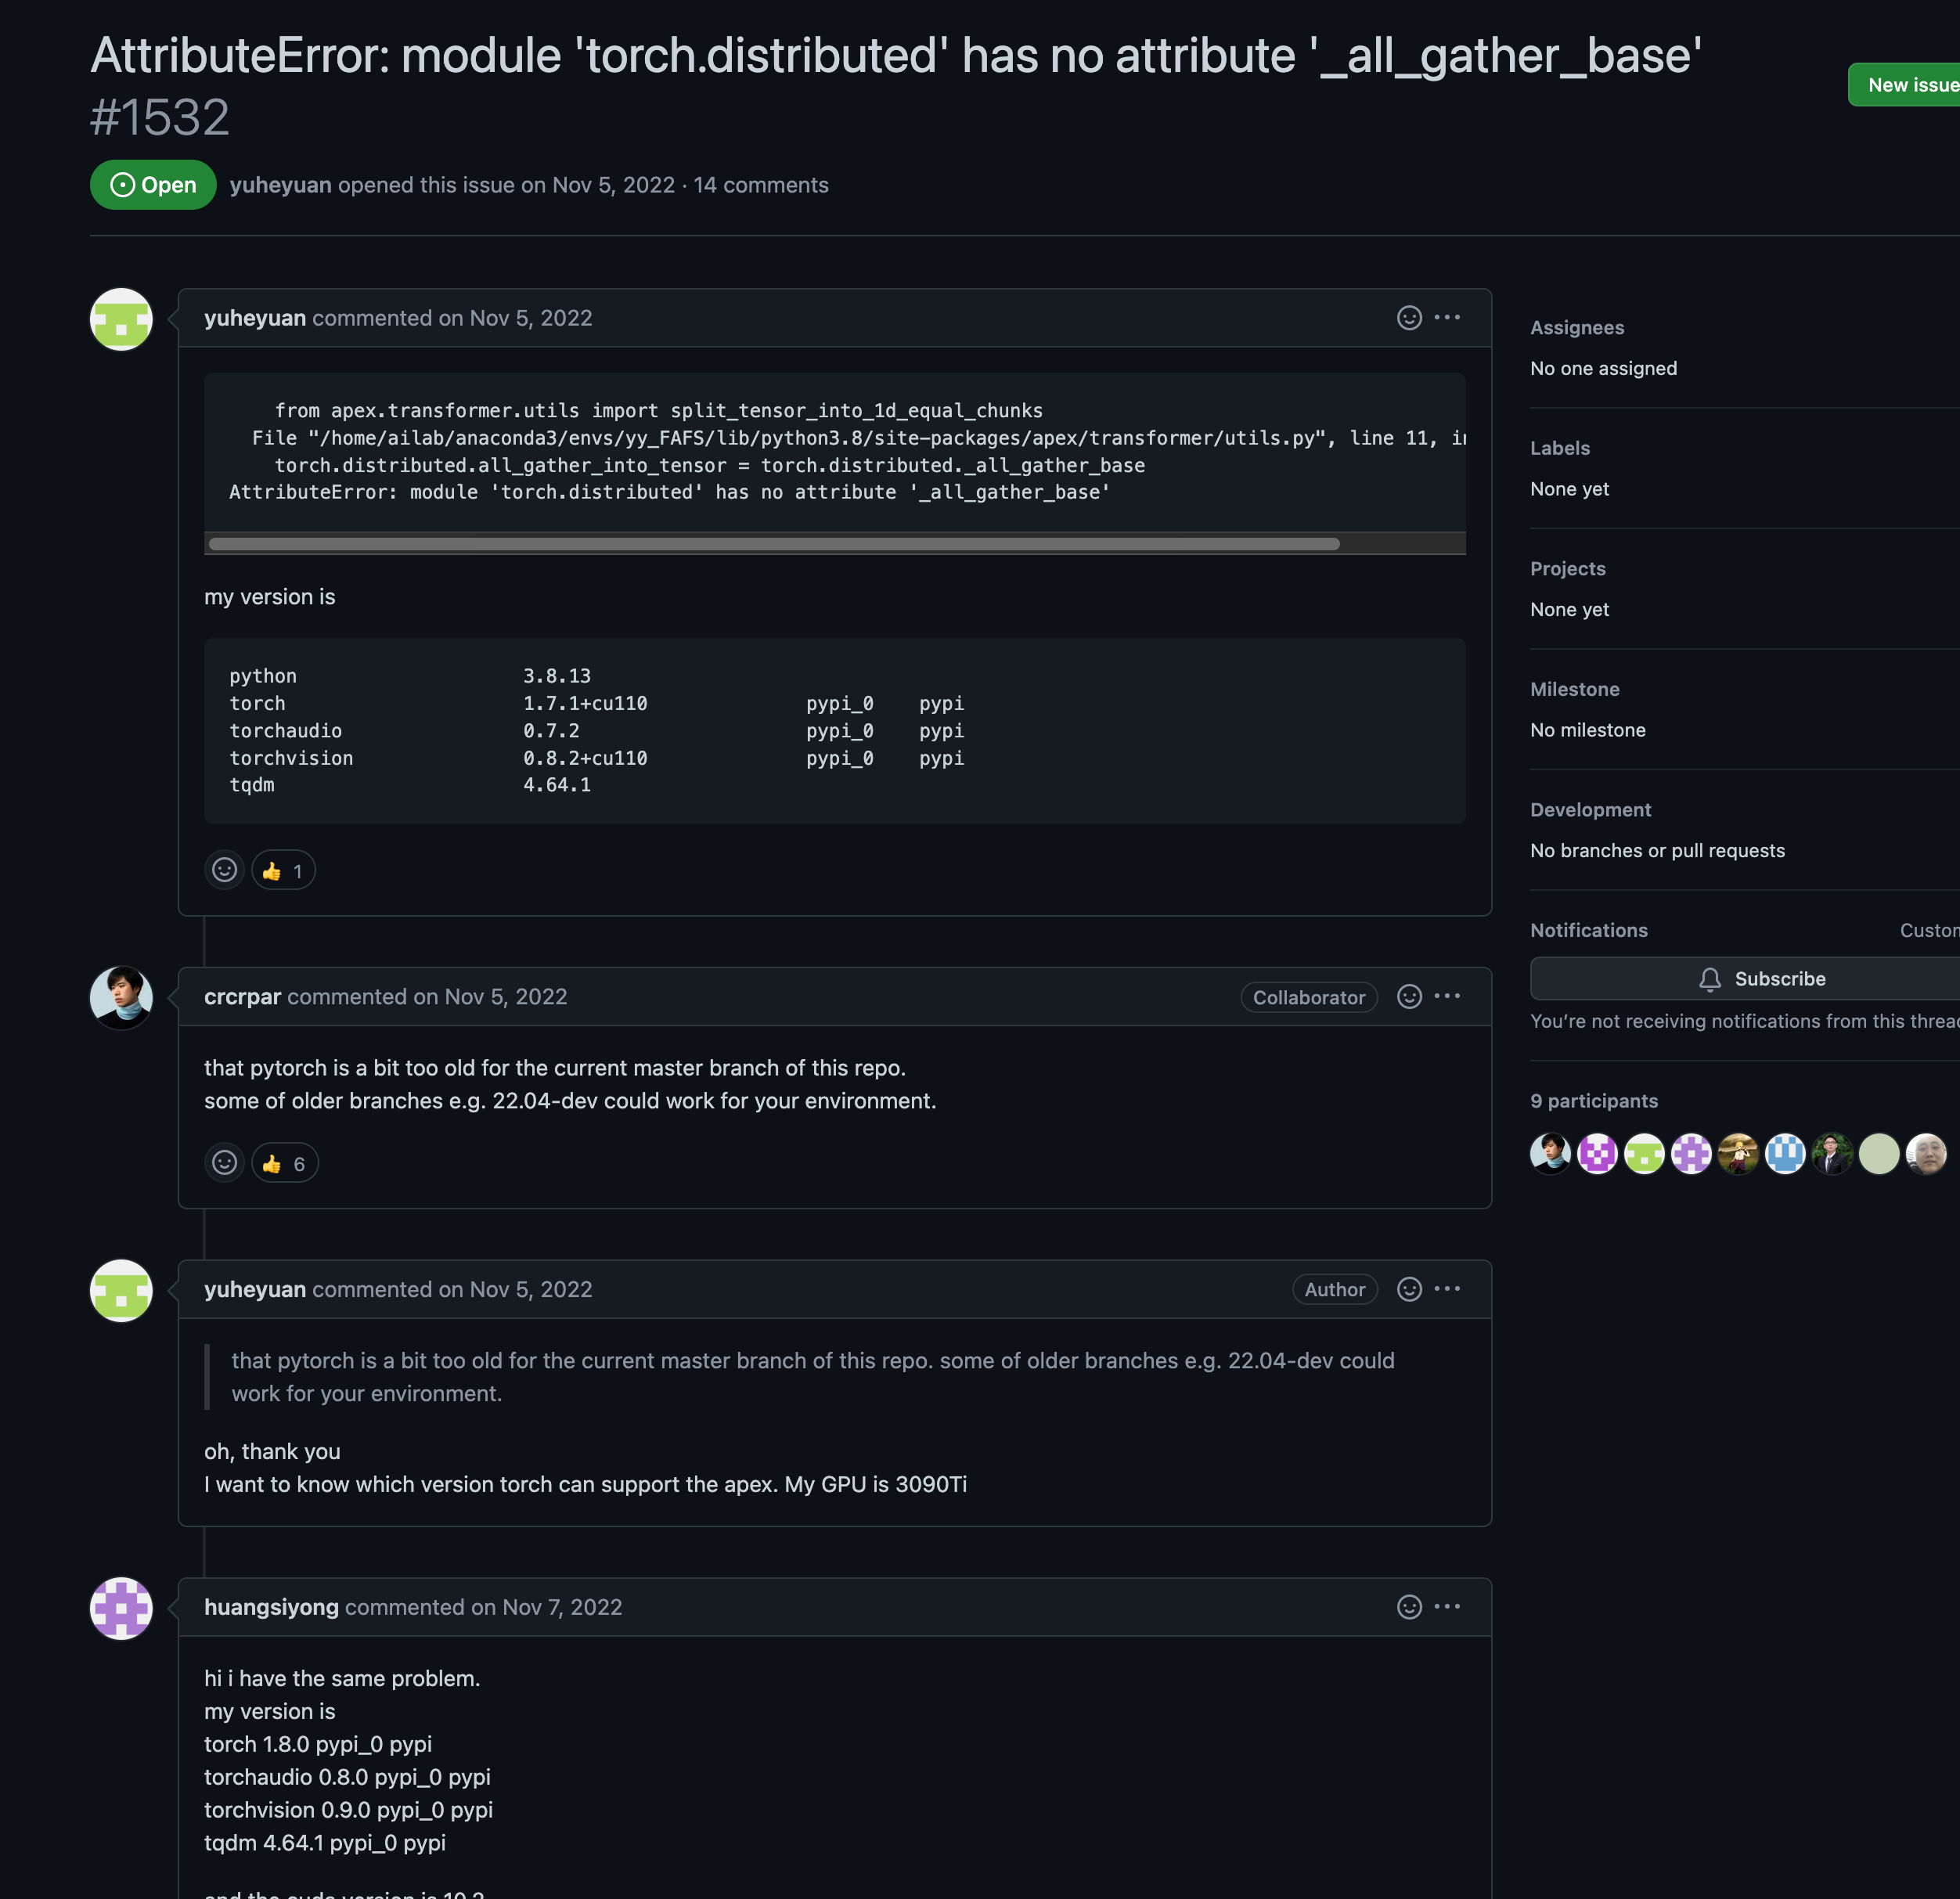Open three-dot menu on crcrpar's comment

[1447, 997]
